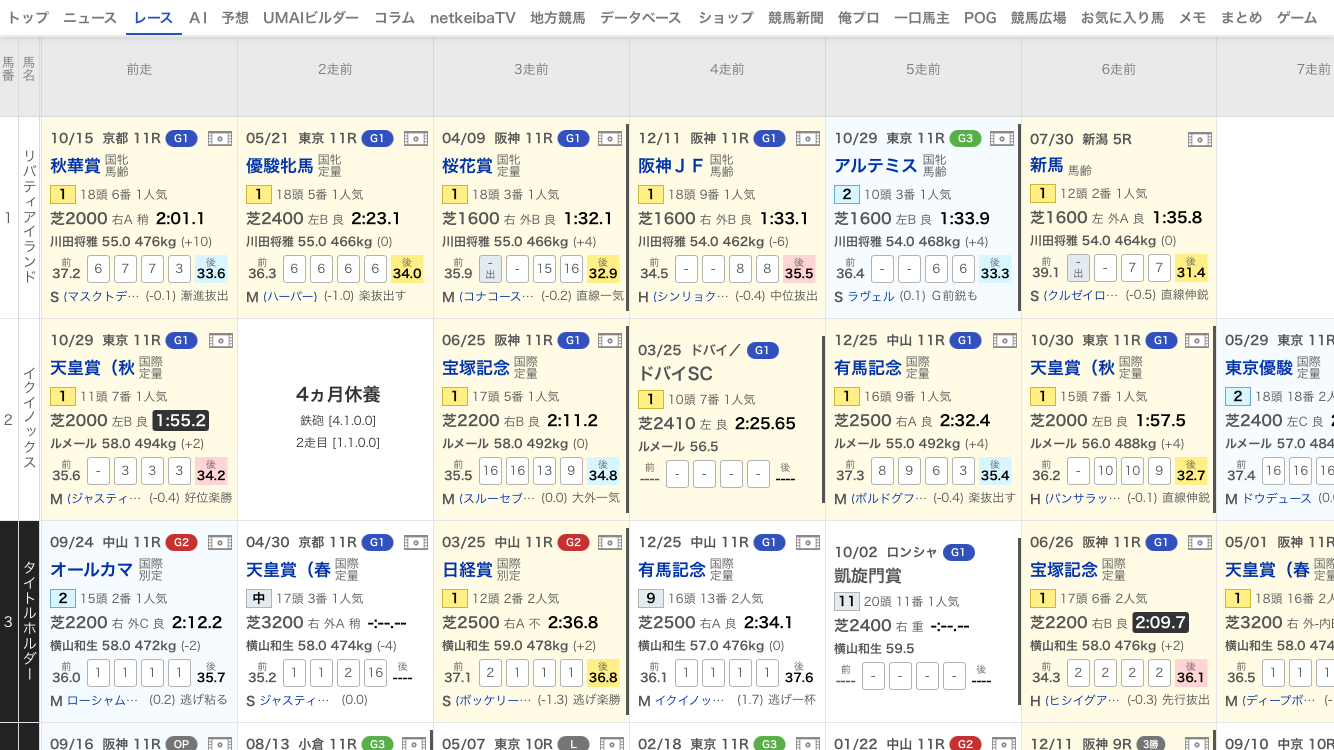Open the 一口馬主 tab
This screenshot has width=1334, height=750.
point(922,18)
